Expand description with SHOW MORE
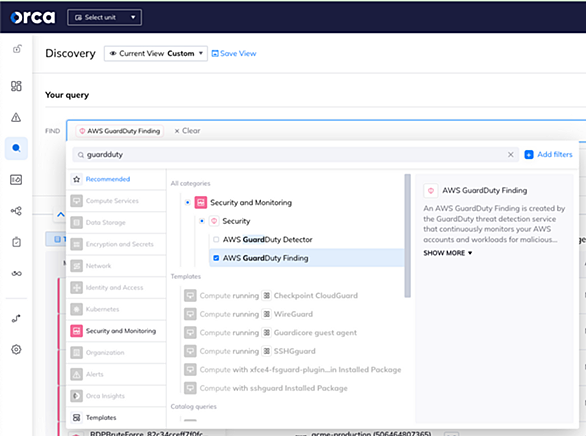This screenshot has height=436, width=586. tap(447, 253)
